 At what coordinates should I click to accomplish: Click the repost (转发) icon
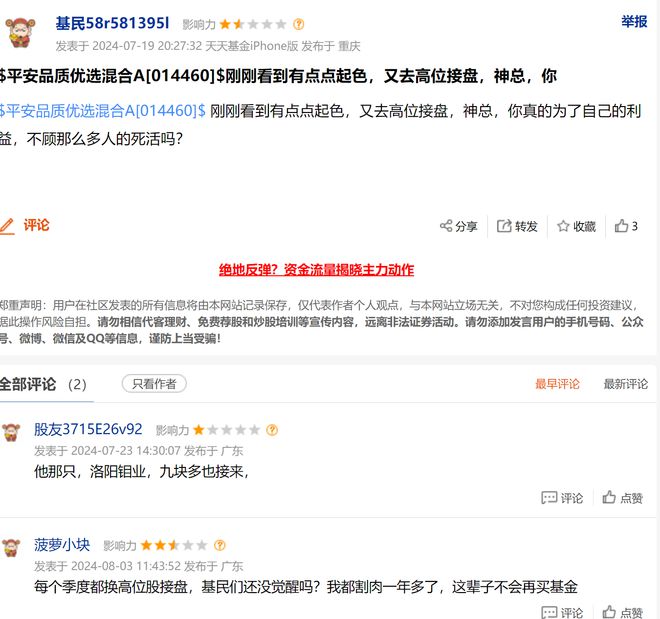(505, 226)
